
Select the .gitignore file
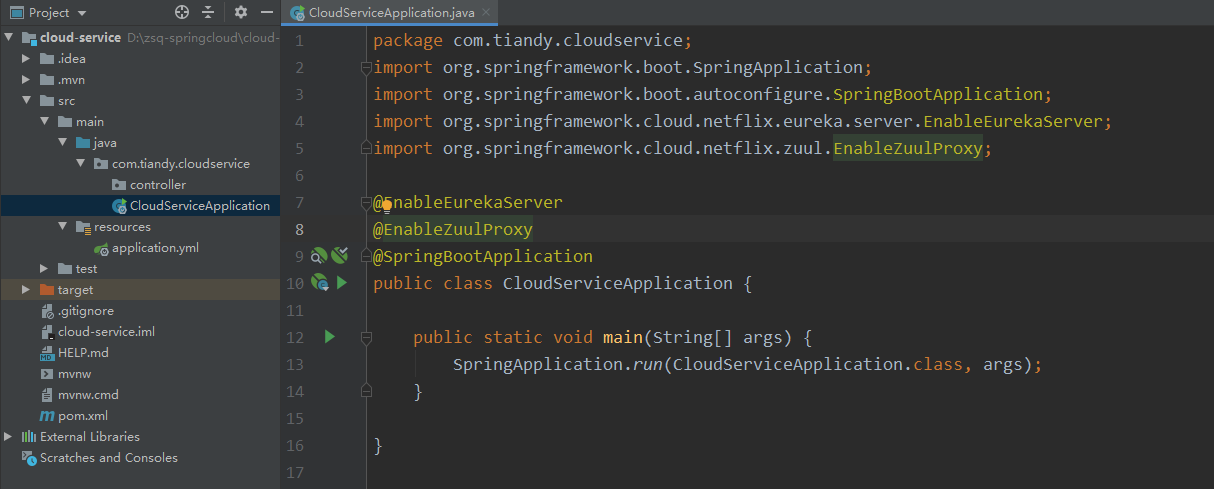[x=85, y=311]
